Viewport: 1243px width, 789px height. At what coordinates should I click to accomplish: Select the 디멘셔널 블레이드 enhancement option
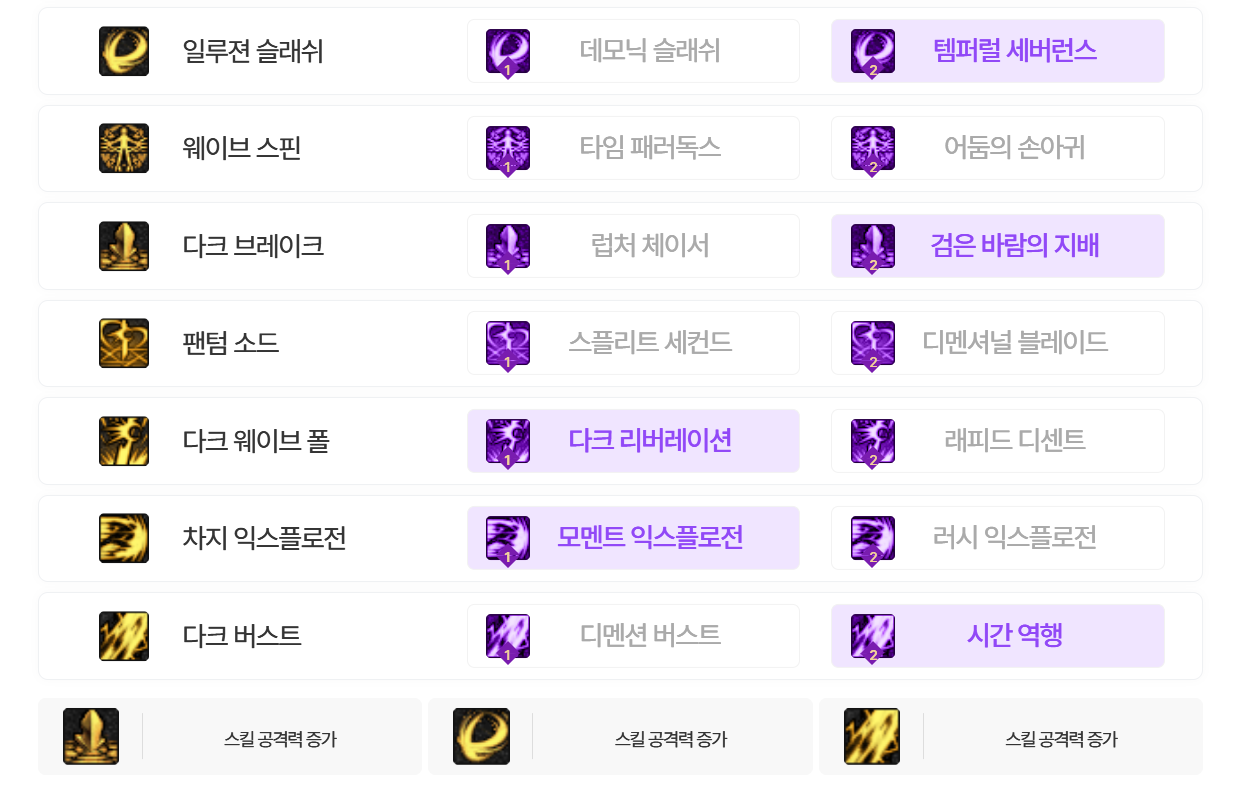[x=997, y=343]
